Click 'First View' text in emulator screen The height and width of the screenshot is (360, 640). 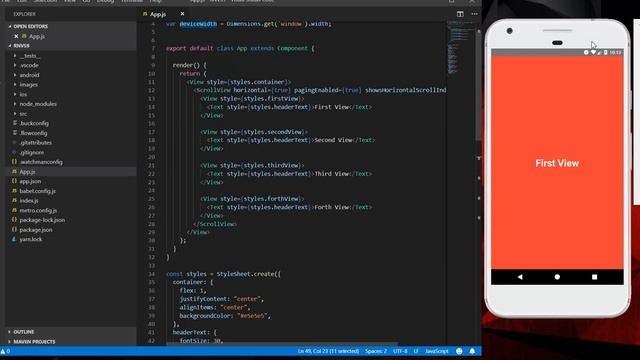[557, 163]
